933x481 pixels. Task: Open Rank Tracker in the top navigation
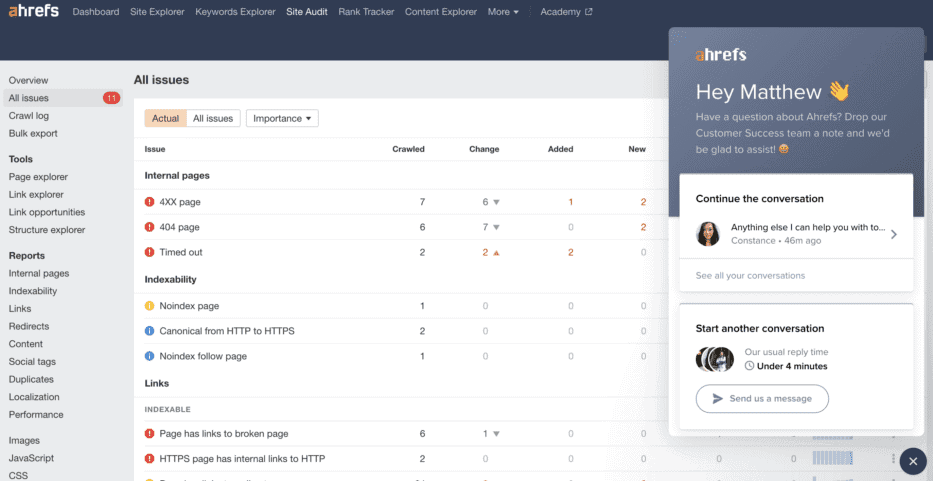tap(367, 12)
